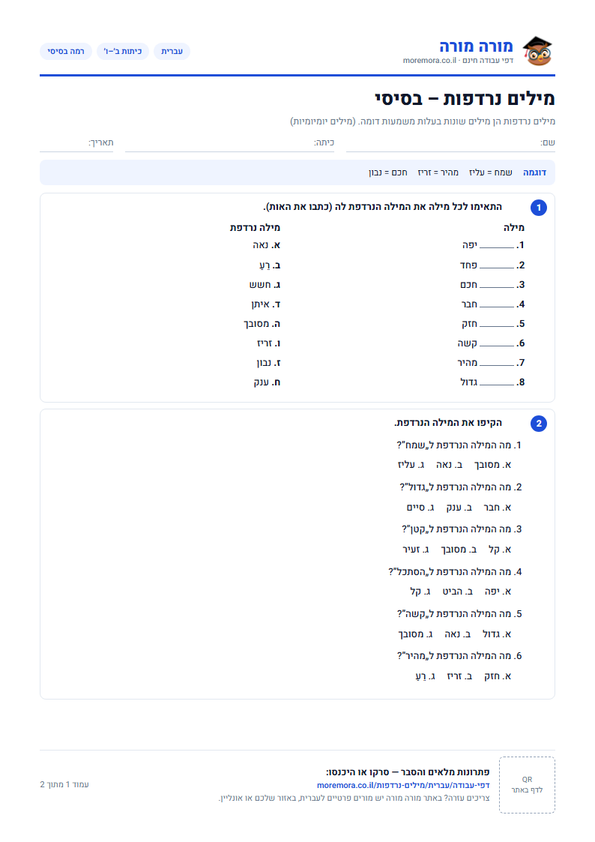This screenshot has width=595, height=842.
Task: Choose answer ג. זעיר for question 3
Action: pyautogui.click(x=416, y=550)
